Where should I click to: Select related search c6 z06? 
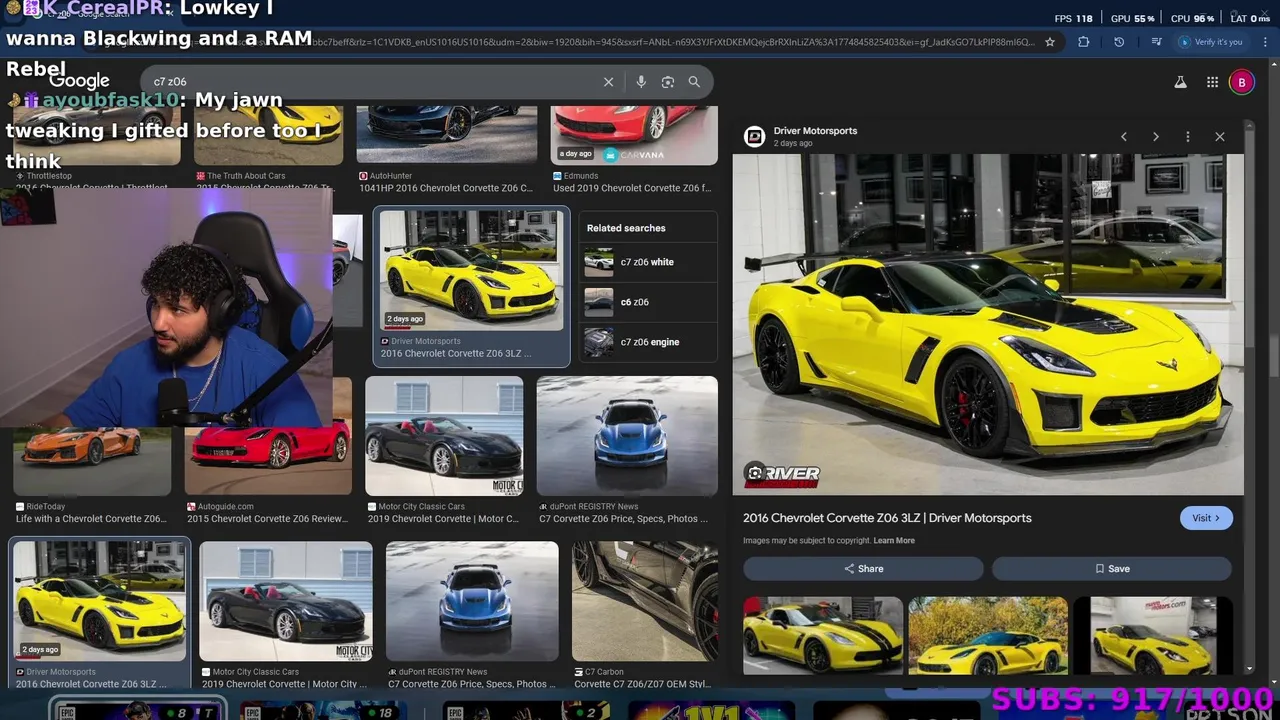tap(648, 302)
